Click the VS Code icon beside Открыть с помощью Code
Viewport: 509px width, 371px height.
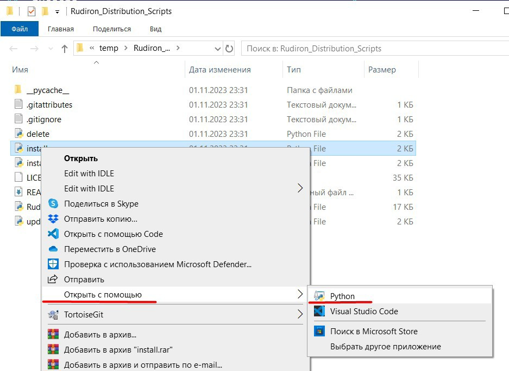(53, 234)
